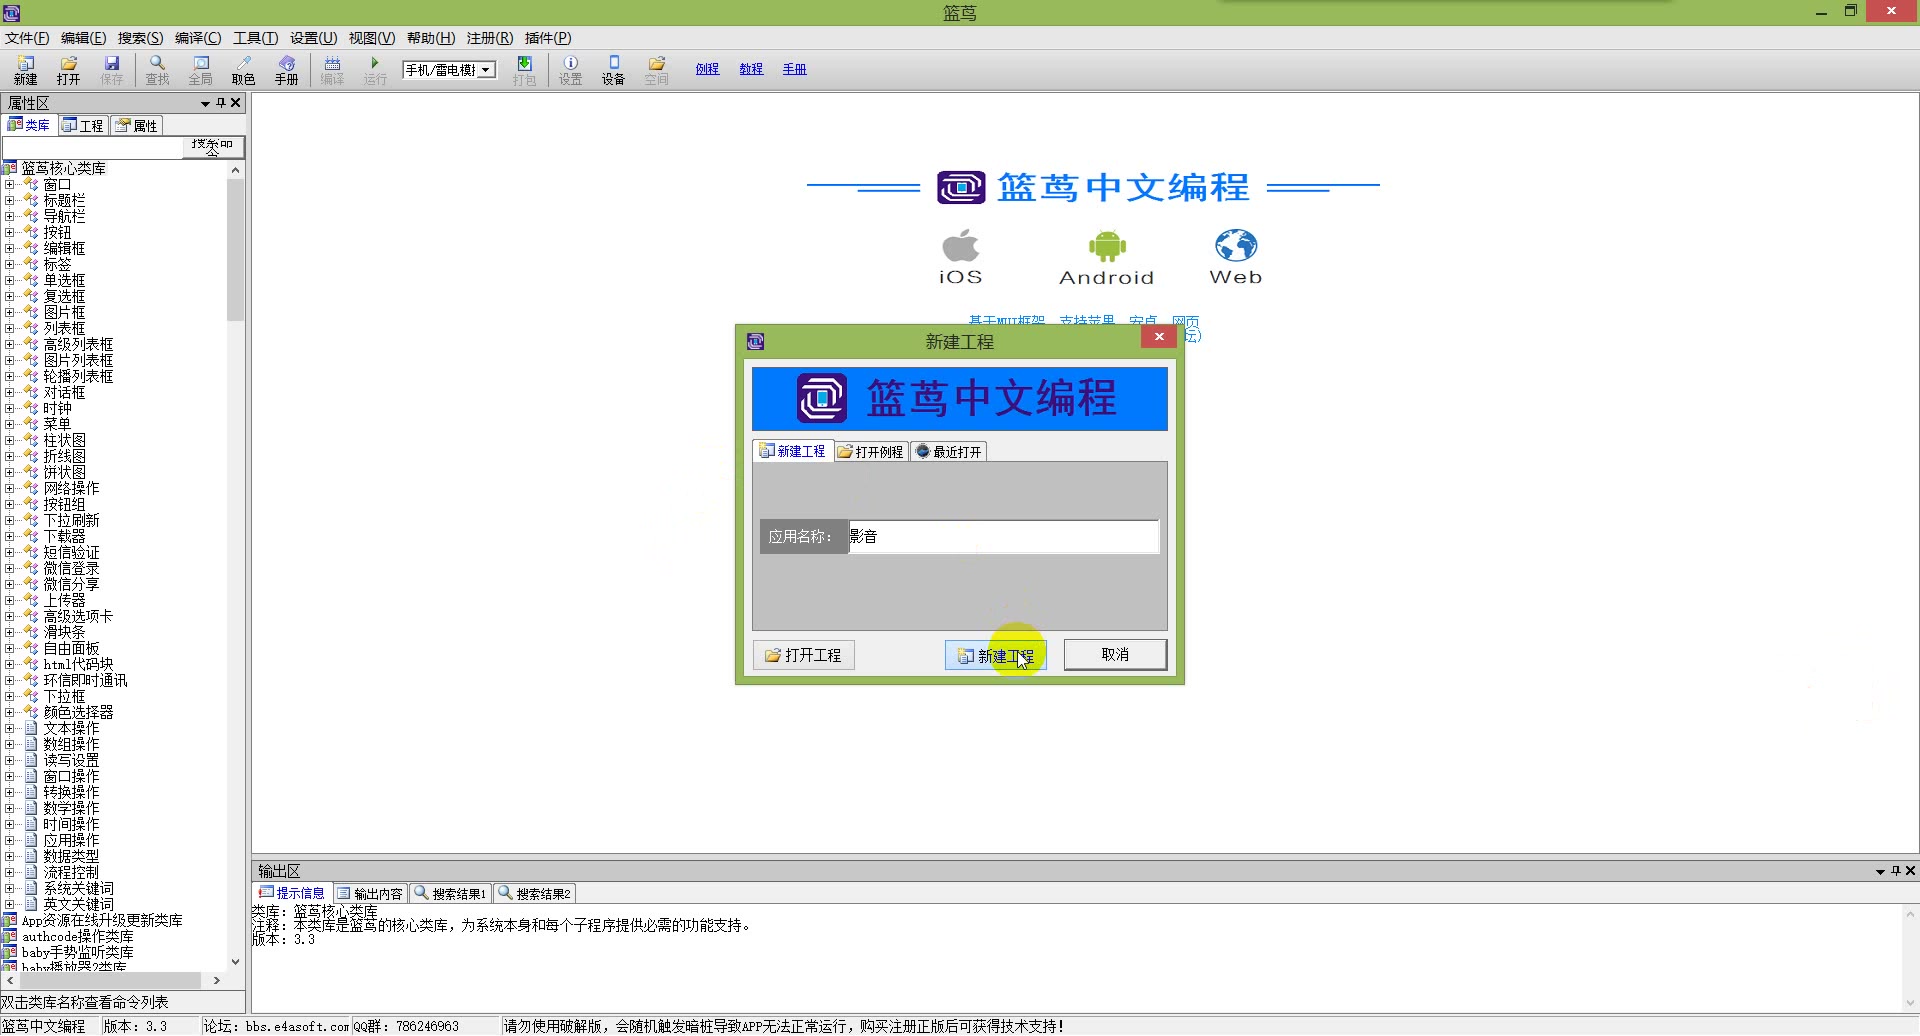
Task: Click the 打包 package icon
Action: click(524, 70)
